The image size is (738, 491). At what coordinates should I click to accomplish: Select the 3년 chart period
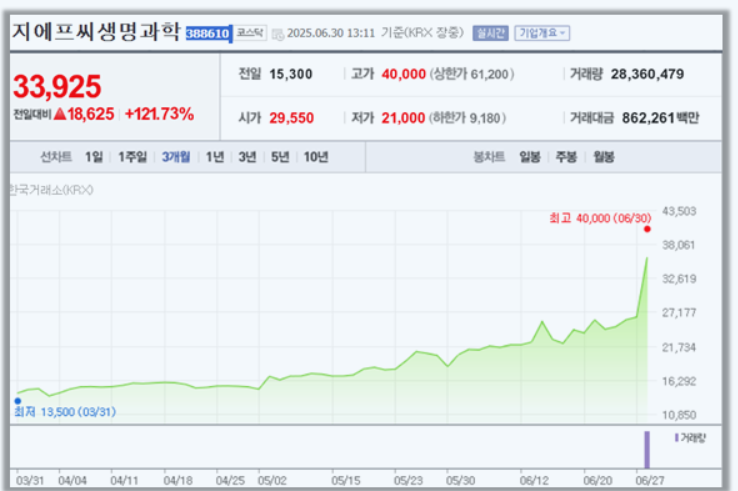tap(247, 157)
